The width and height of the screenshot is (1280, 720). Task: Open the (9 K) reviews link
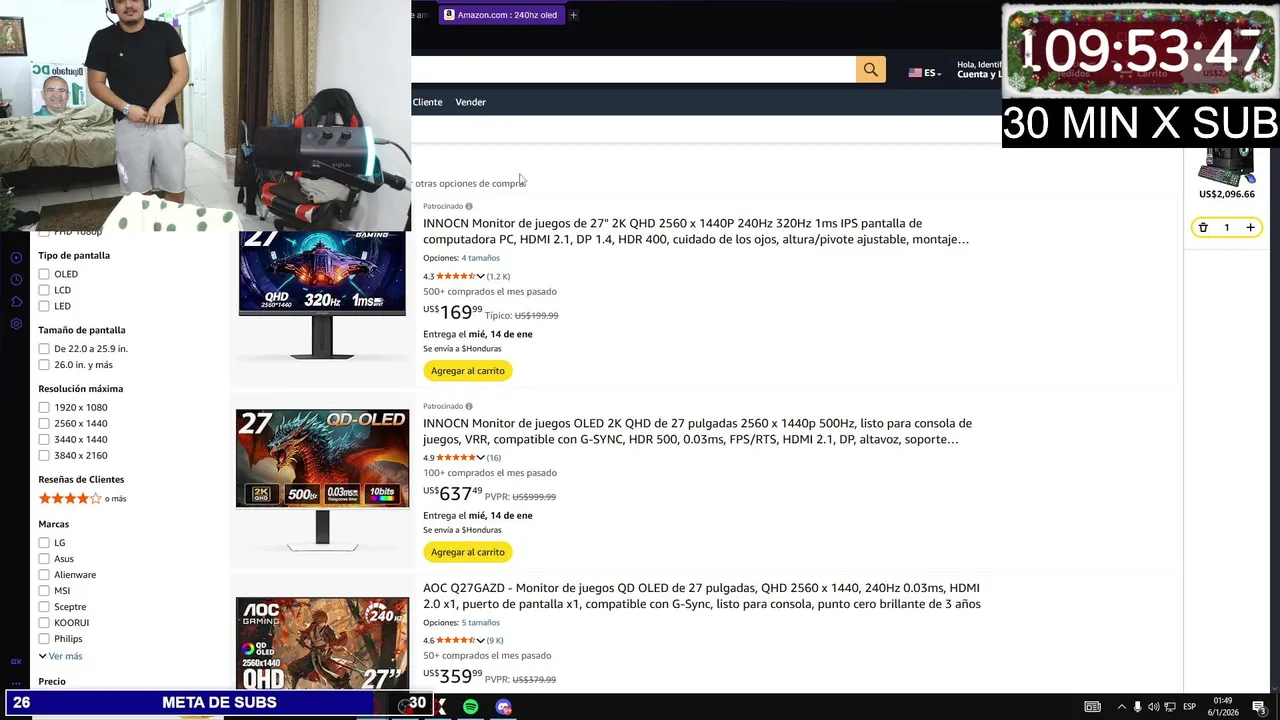coord(494,640)
